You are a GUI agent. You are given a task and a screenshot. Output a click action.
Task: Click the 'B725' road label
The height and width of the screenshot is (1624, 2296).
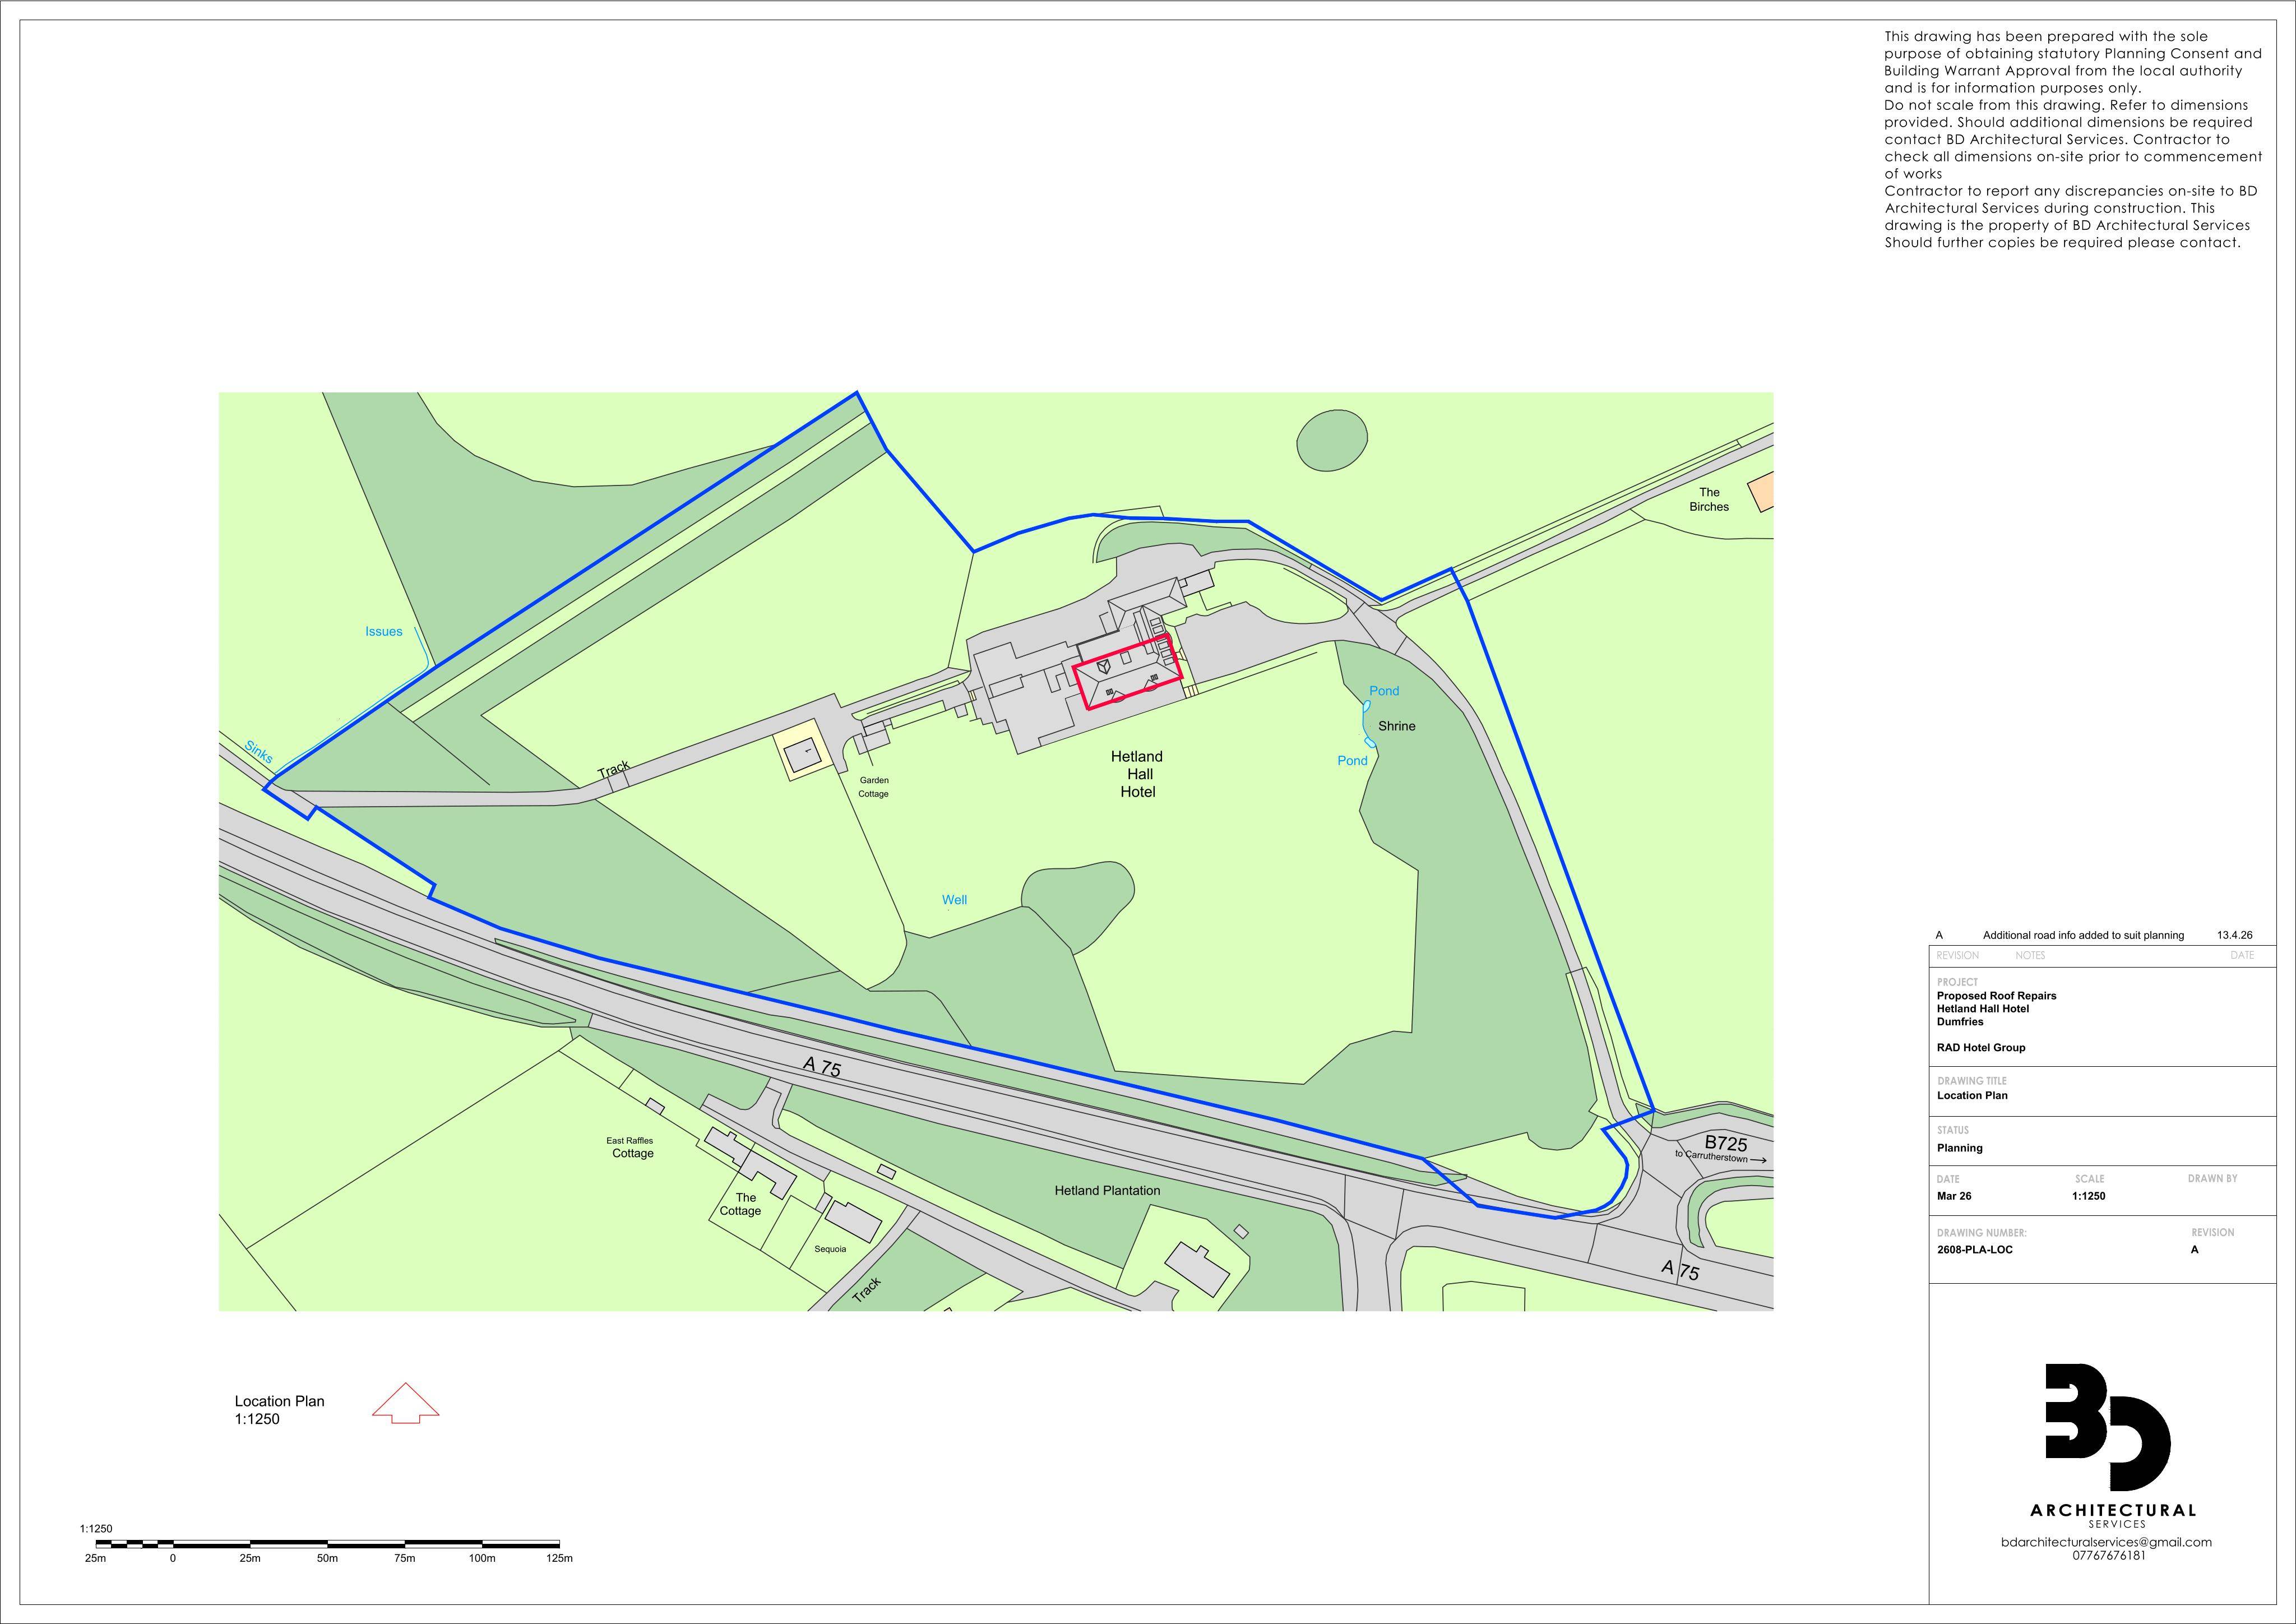(x=1725, y=1143)
